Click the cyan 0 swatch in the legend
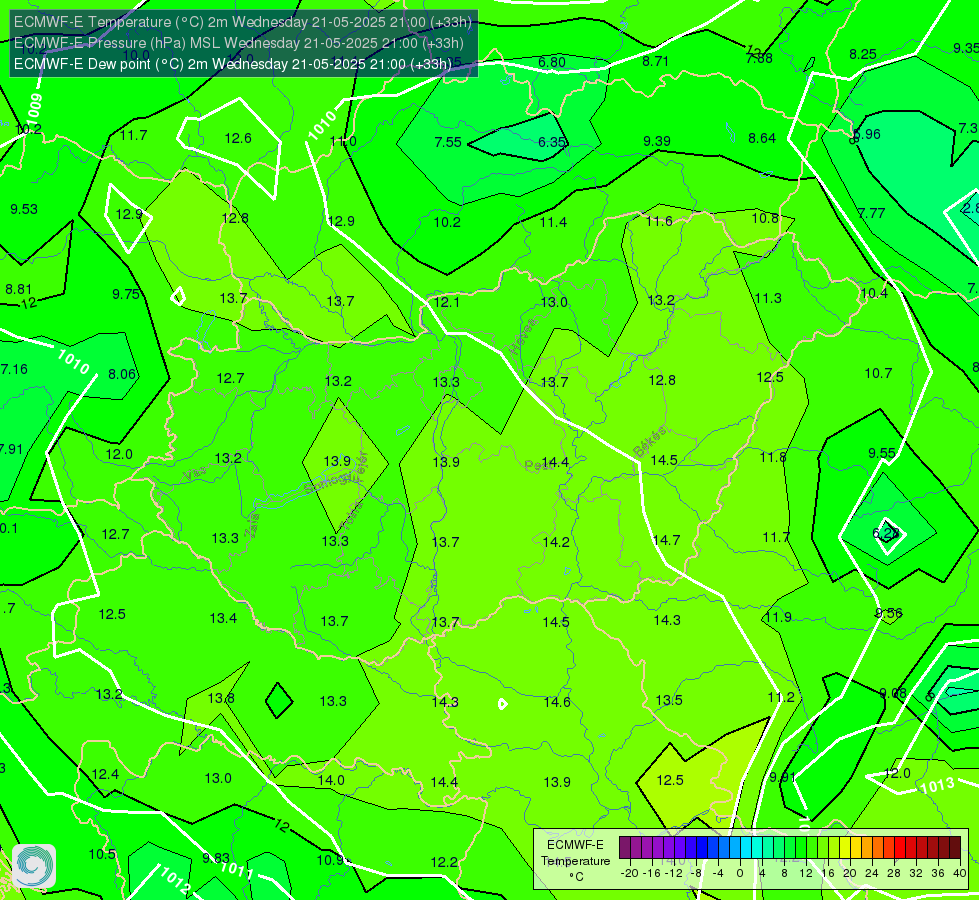 (x=745, y=848)
